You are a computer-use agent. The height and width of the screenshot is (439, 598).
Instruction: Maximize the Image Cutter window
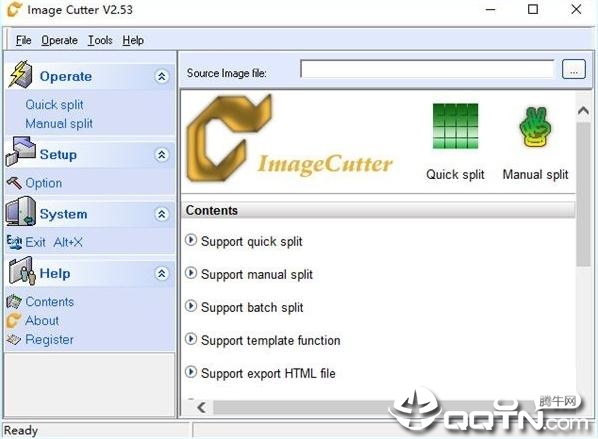coord(533,10)
